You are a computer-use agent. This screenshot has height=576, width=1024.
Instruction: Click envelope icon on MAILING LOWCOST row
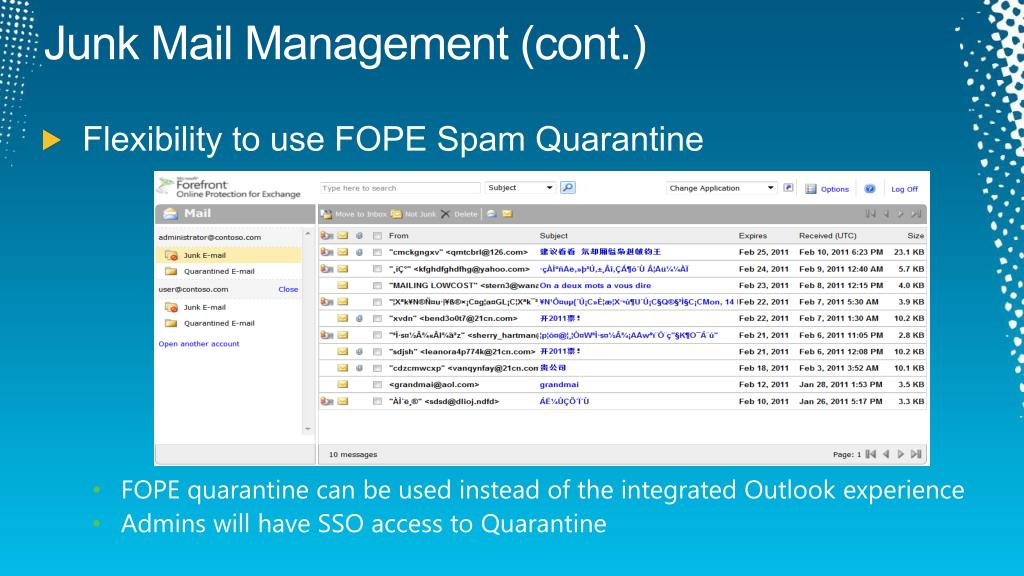tap(342, 285)
